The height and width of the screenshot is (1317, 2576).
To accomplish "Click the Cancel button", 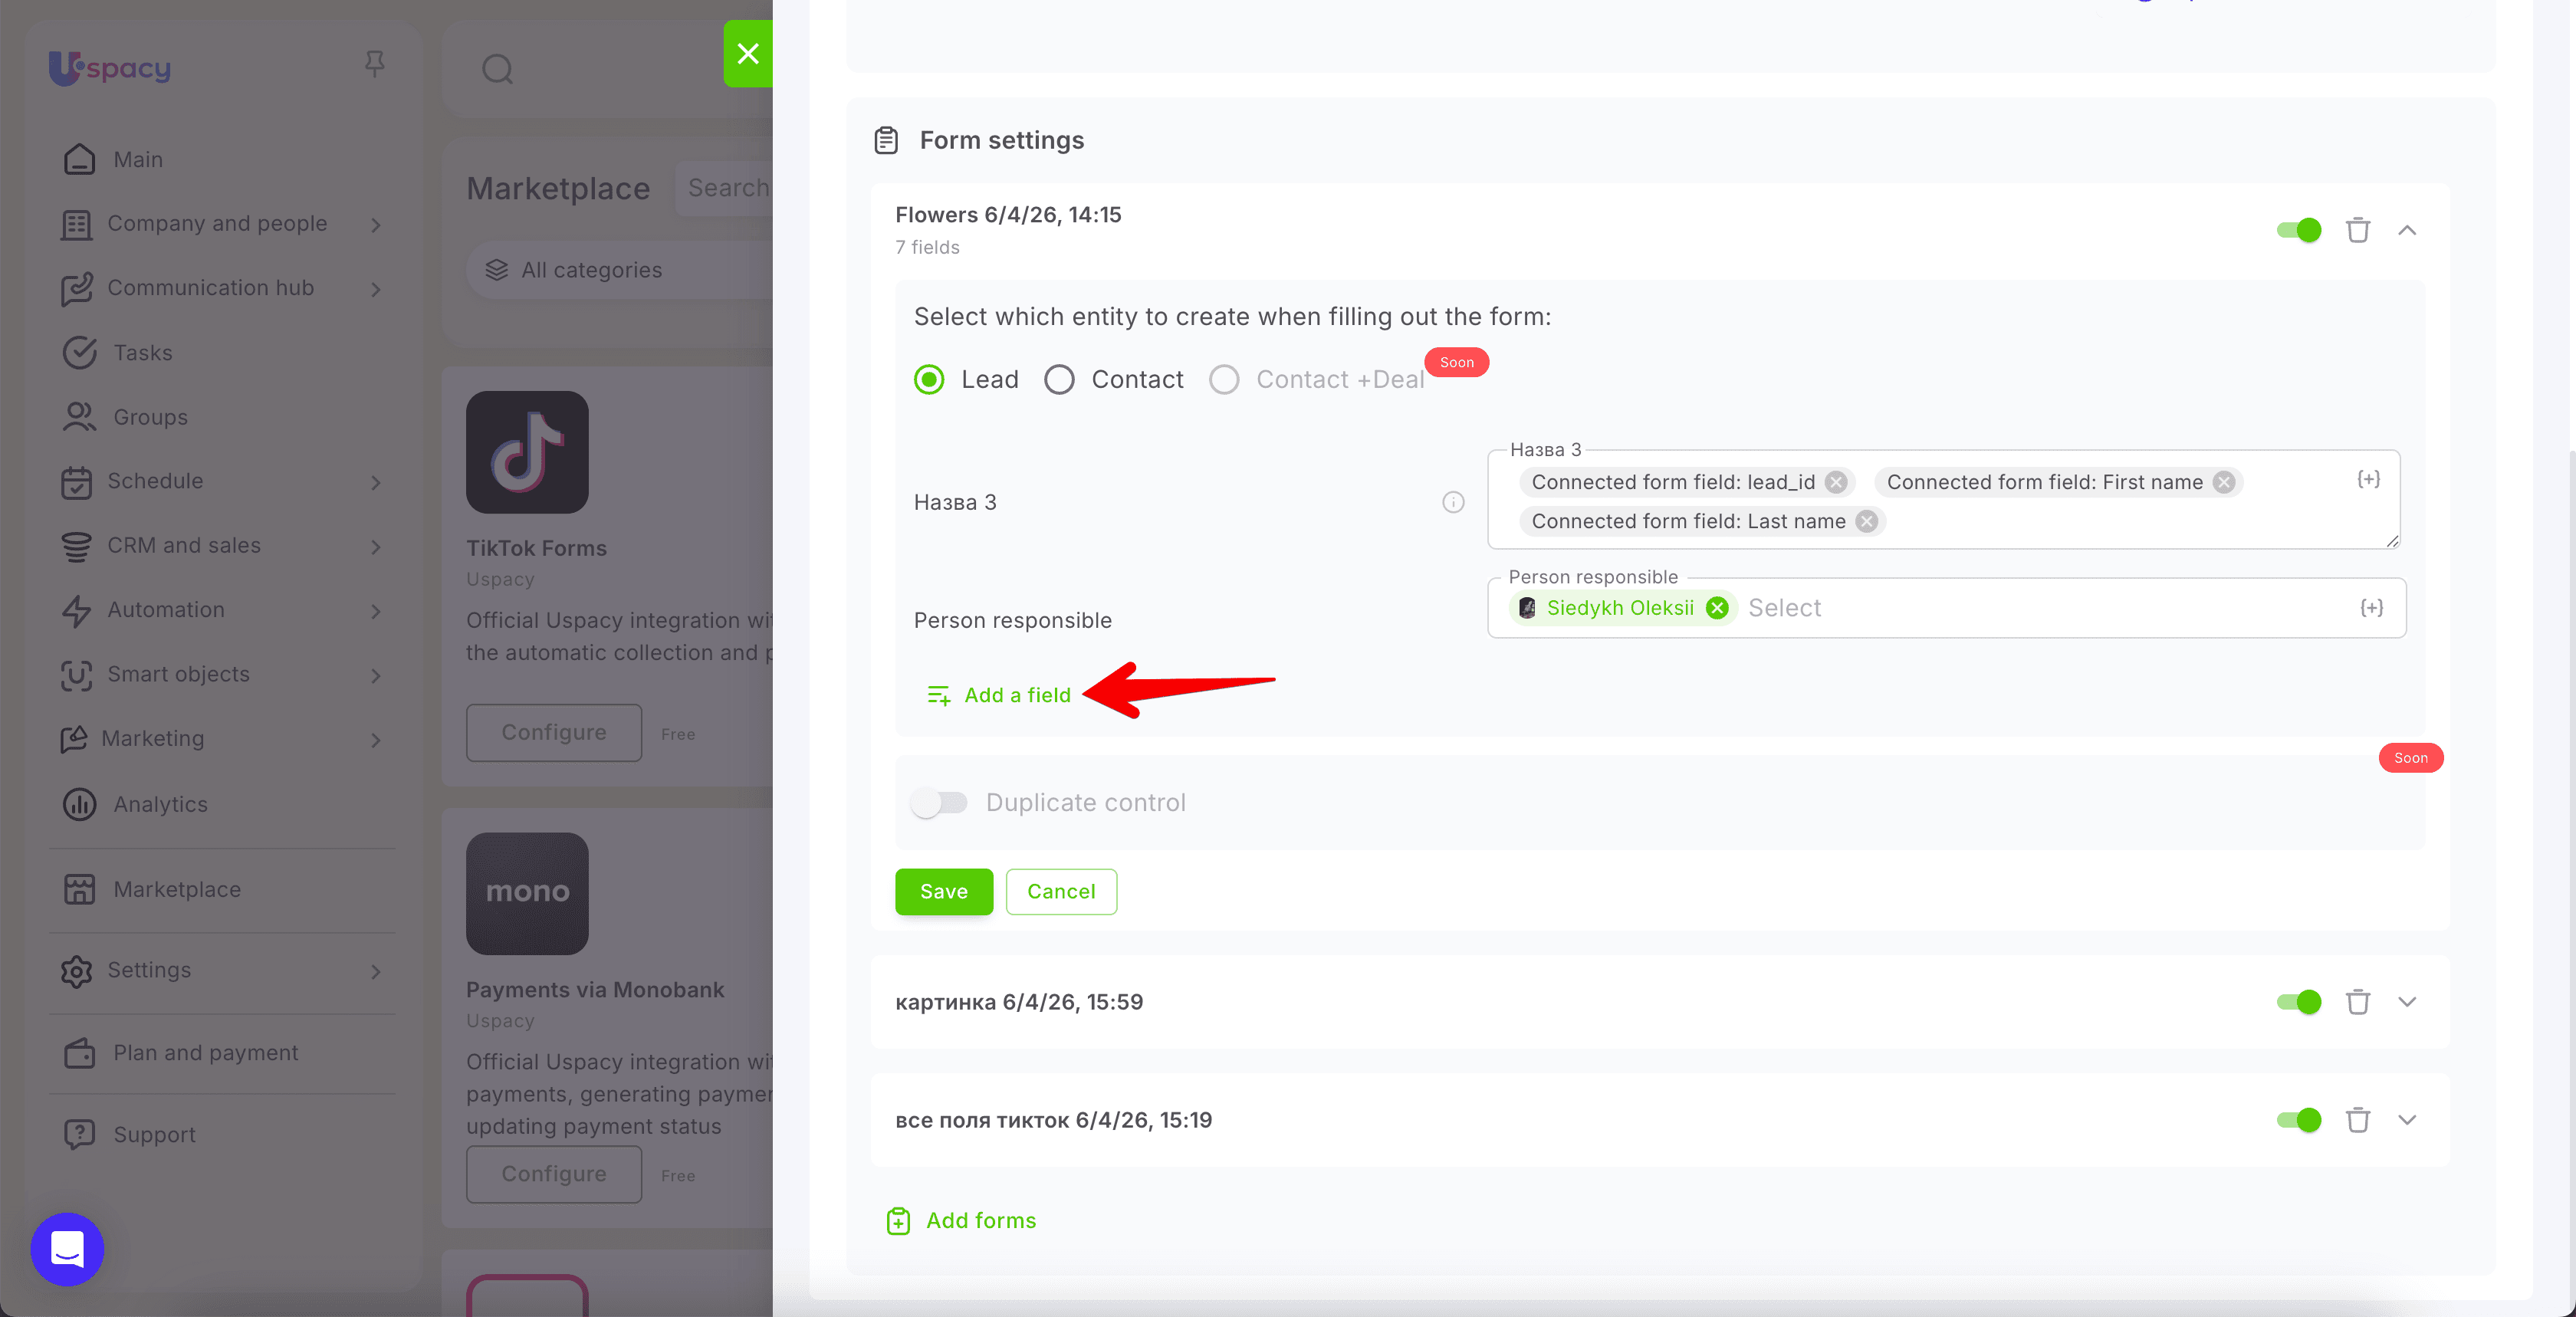I will (x=1061, y=891).
